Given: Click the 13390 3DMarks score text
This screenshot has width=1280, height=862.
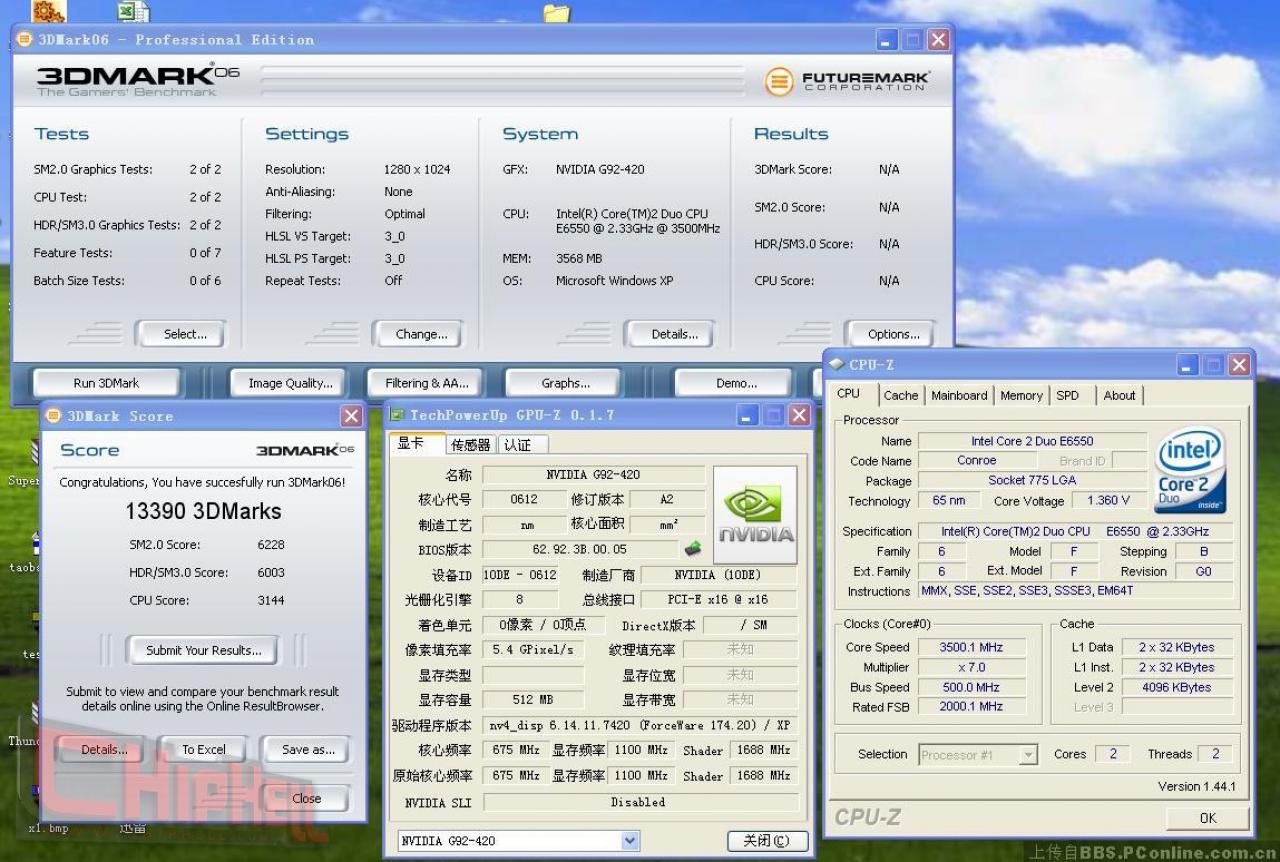Looking at the screenshot, I should (203, 511).
